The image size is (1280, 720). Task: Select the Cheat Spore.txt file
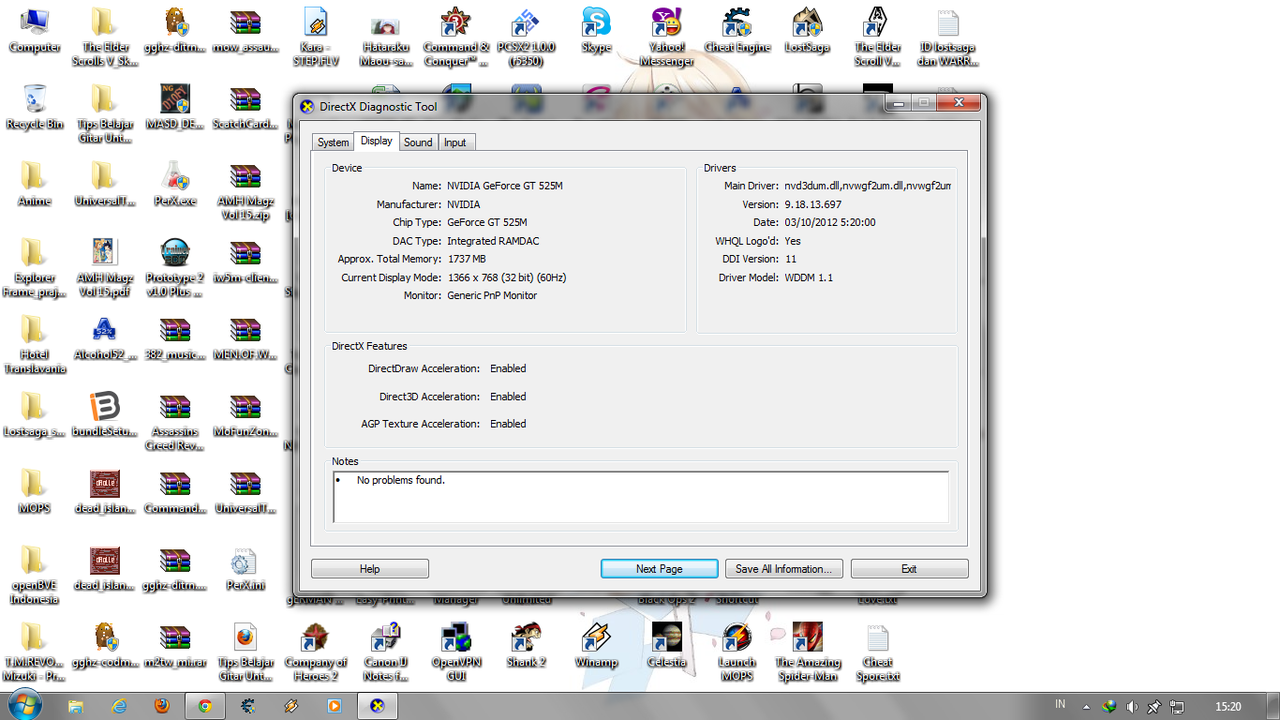tap(878, 652)
